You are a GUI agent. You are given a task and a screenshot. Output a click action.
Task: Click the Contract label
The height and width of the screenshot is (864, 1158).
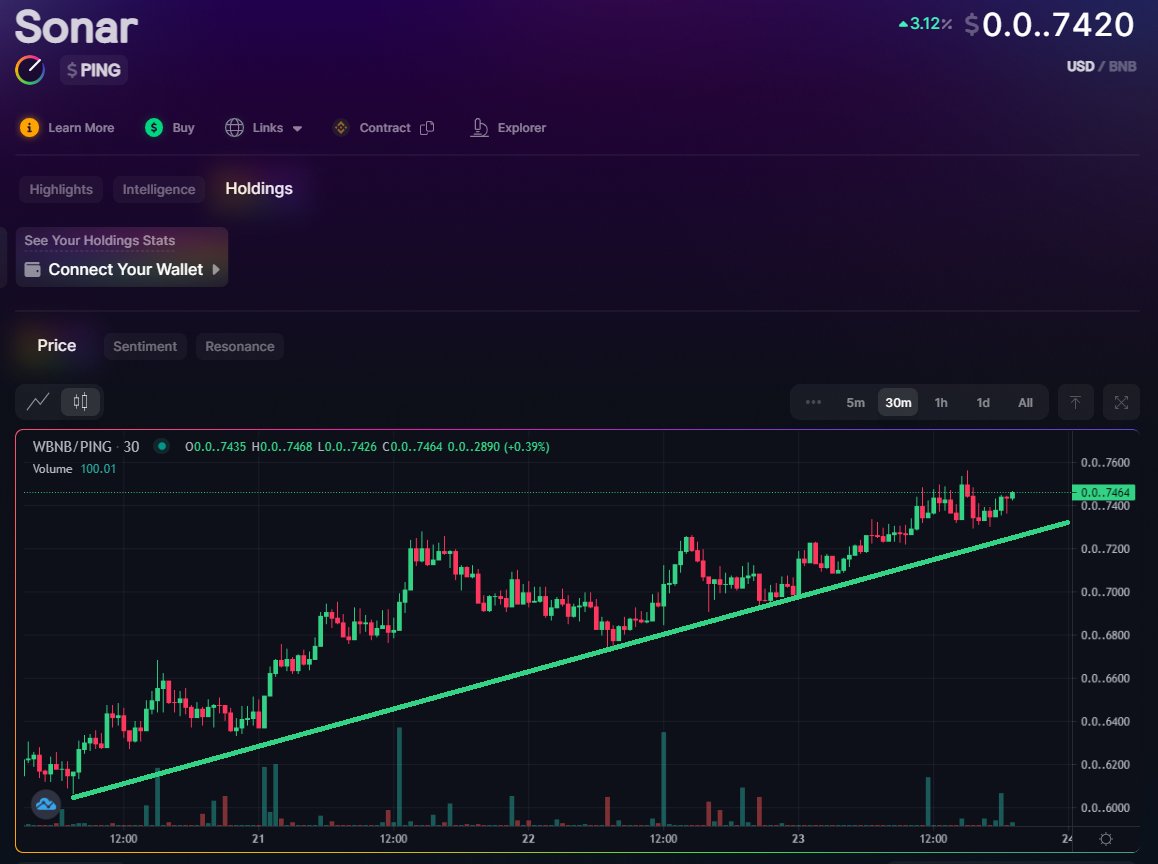click(385, 128)
